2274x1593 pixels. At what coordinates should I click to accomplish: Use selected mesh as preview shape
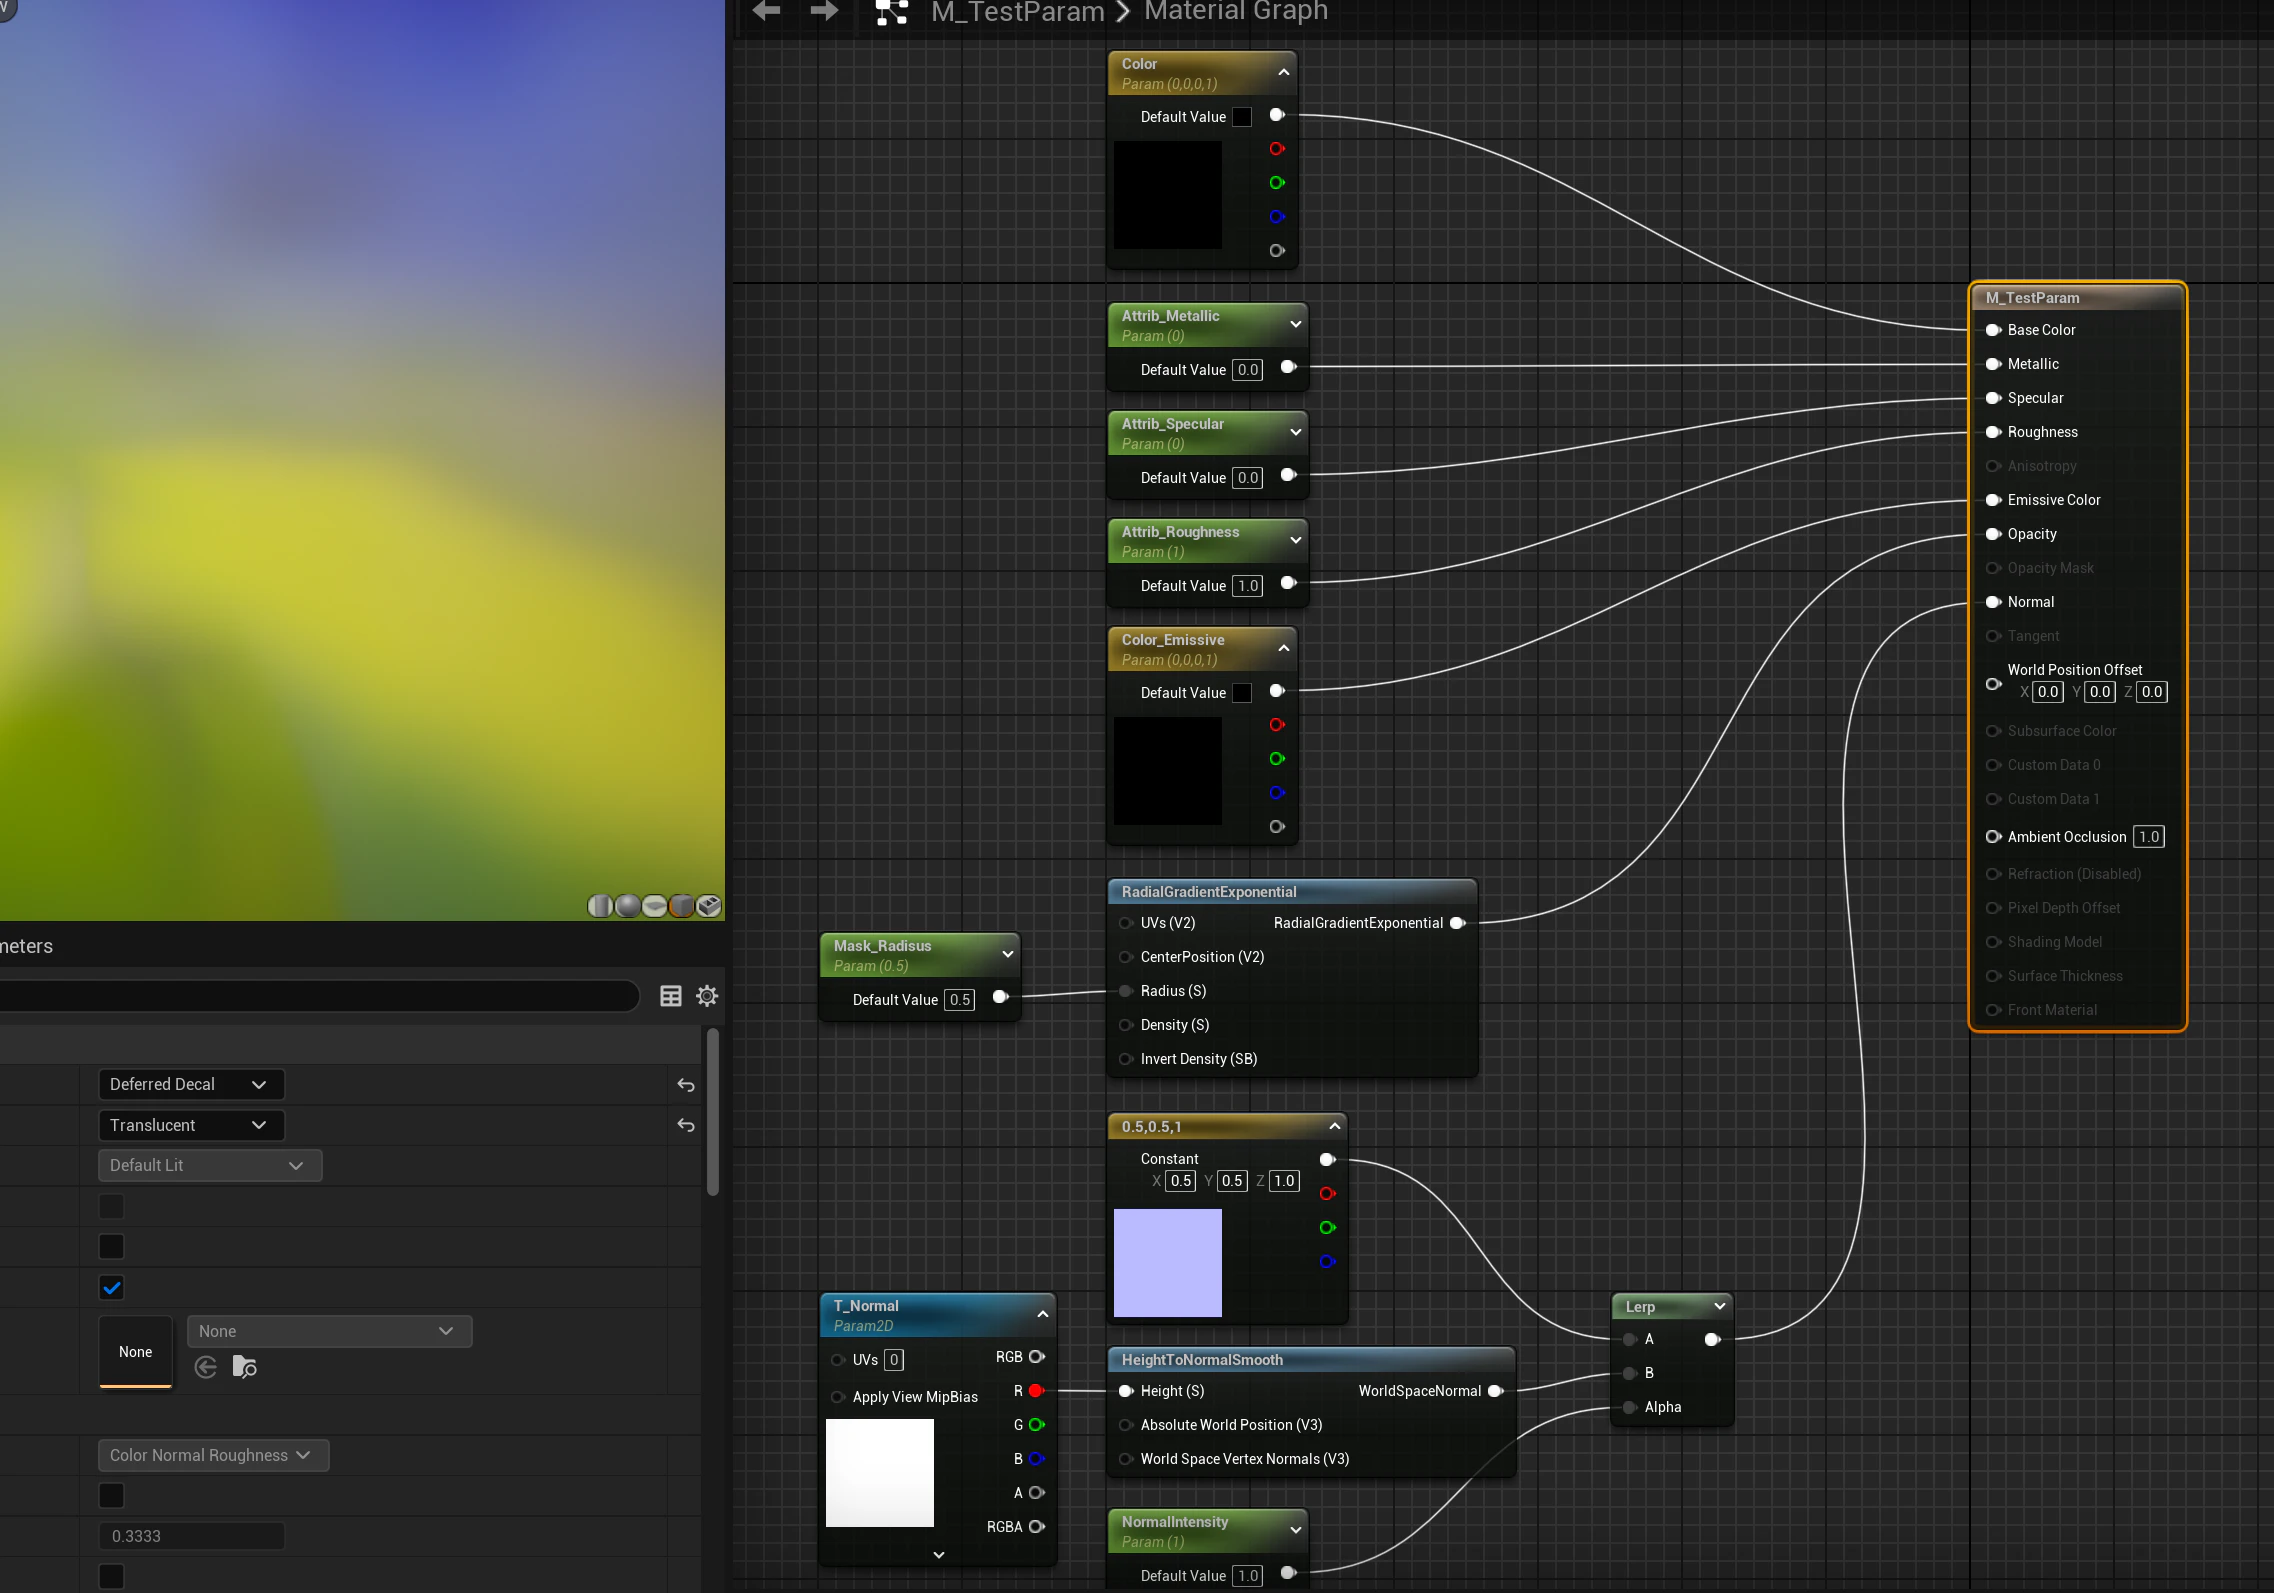(709, 906)
